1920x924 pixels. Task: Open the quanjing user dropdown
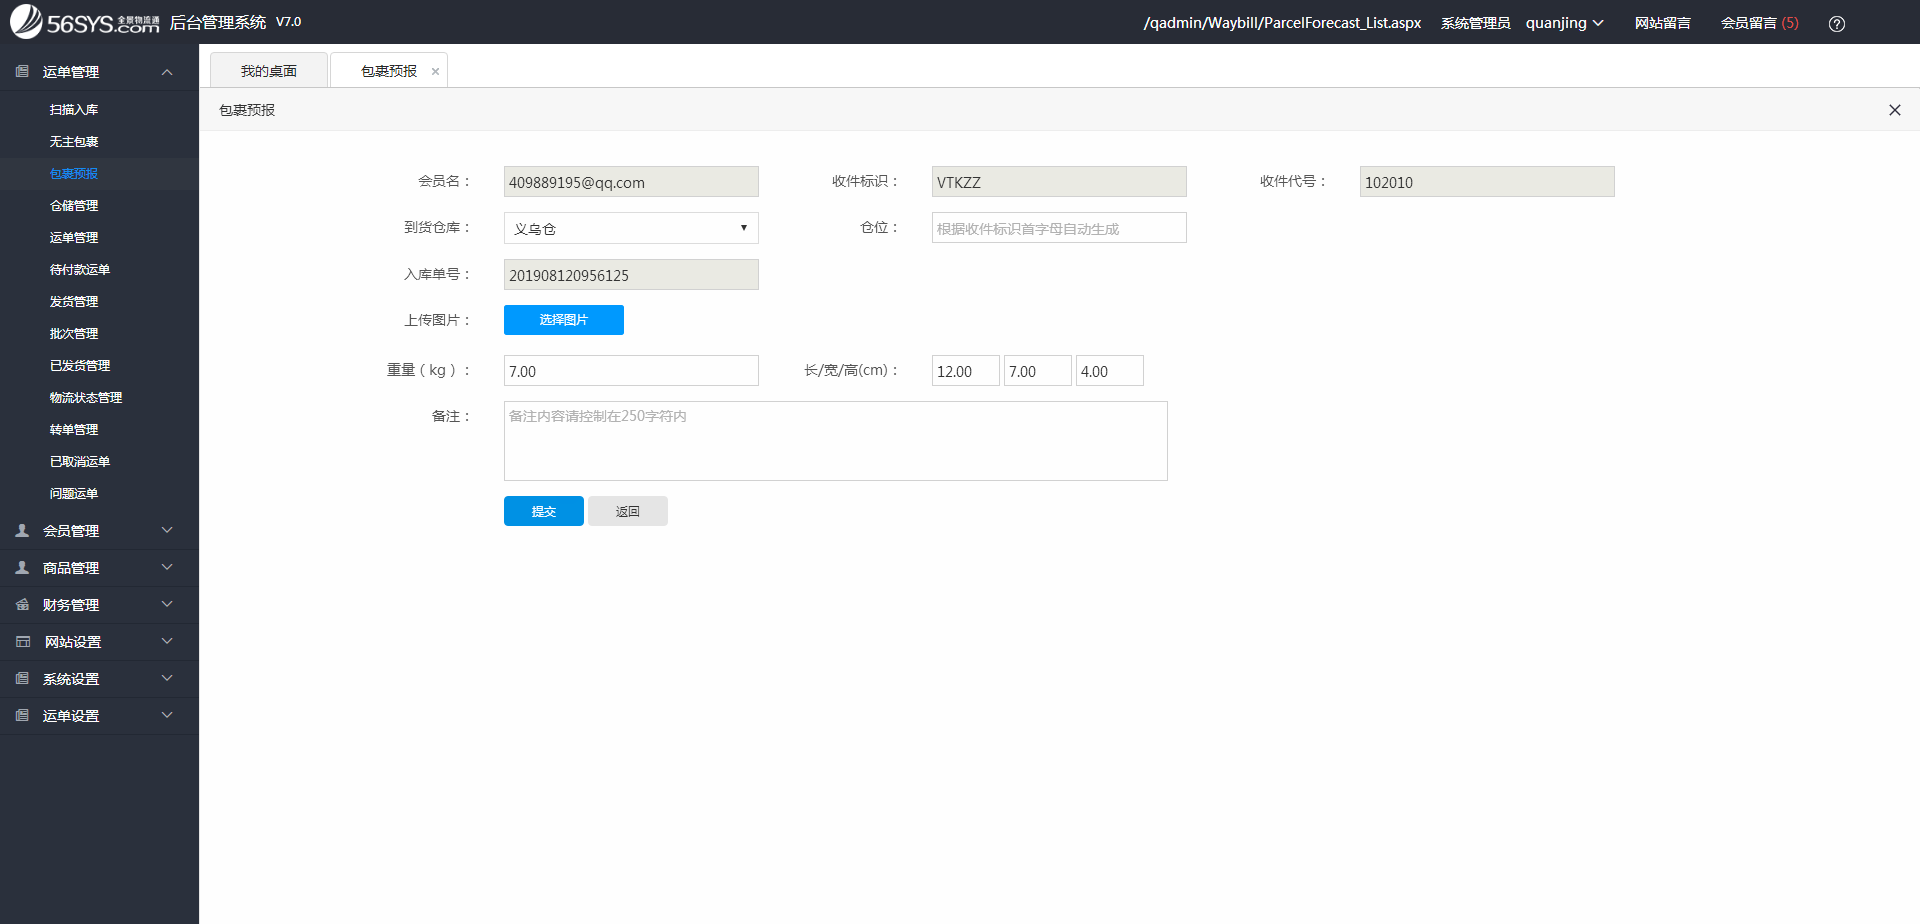1564,23
